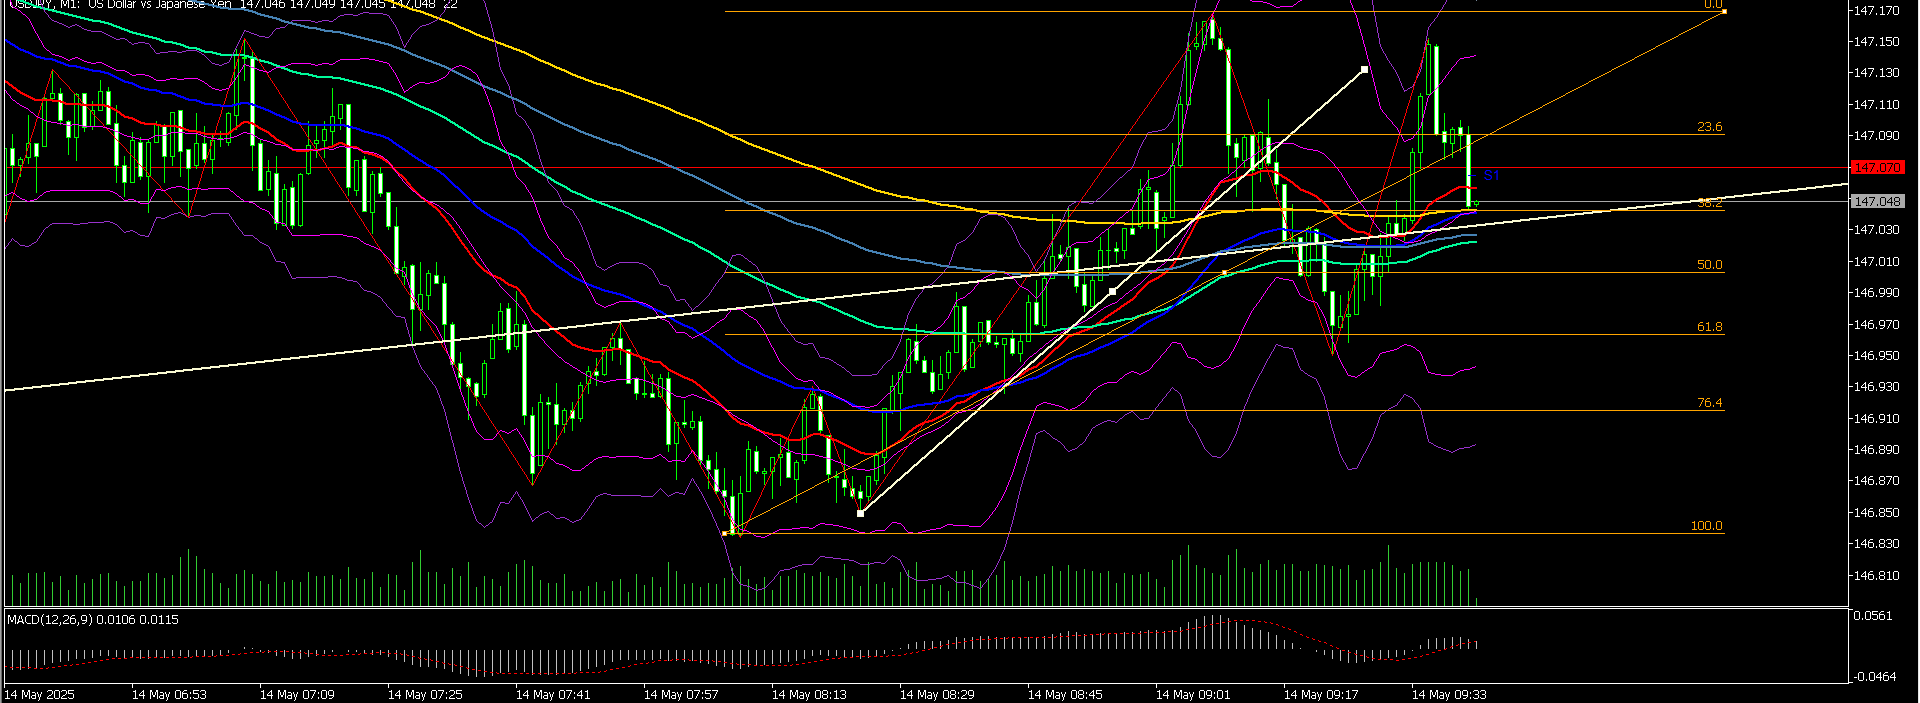1920x703 pixels.
Task: Select the Fibonacci 61.8 level label
Action: pos(1709,327)
